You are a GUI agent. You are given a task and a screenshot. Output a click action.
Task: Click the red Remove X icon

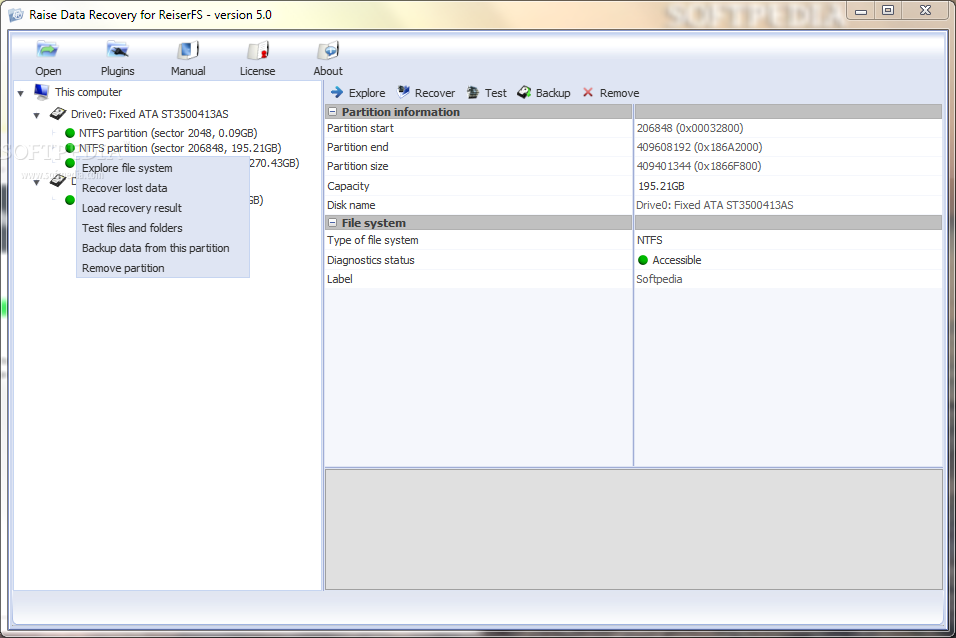(x=588, y=92)
